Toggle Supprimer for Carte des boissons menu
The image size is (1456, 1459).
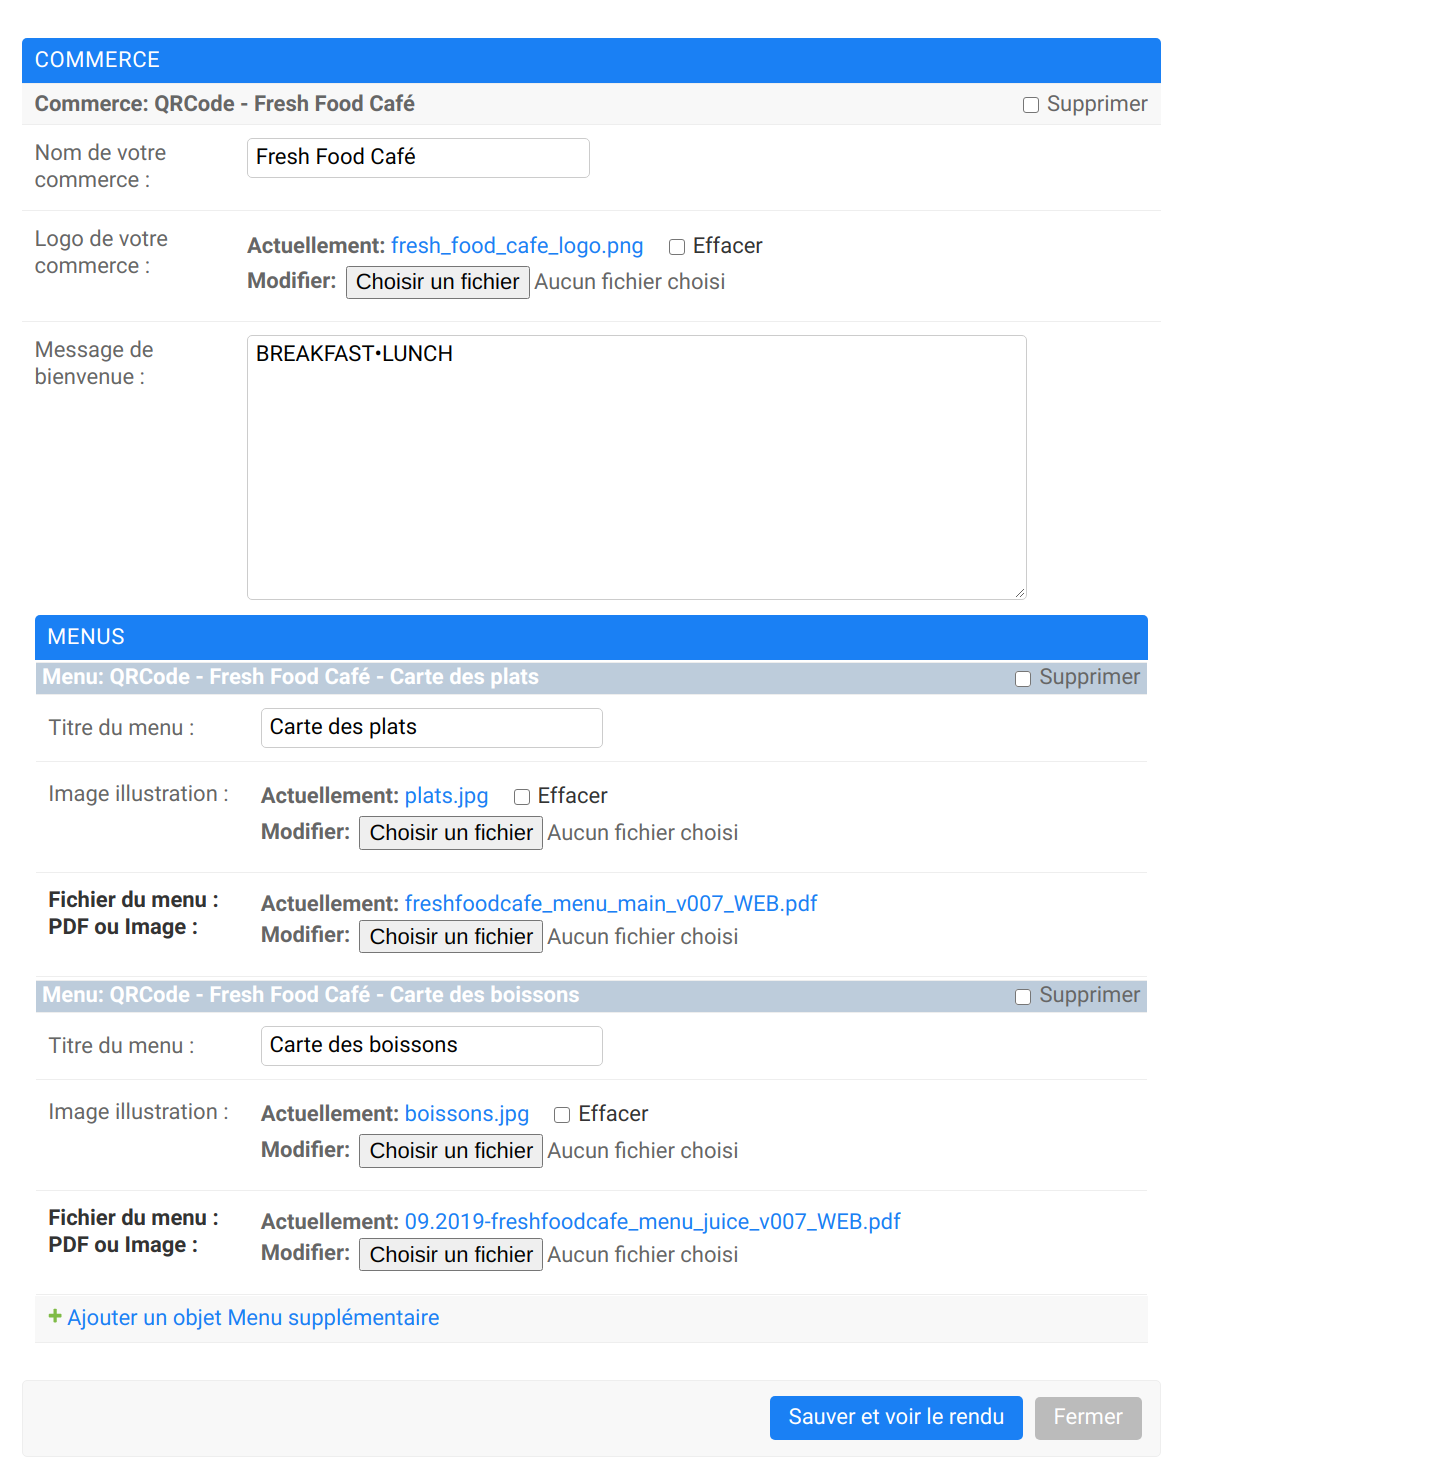click(1023, 997)
